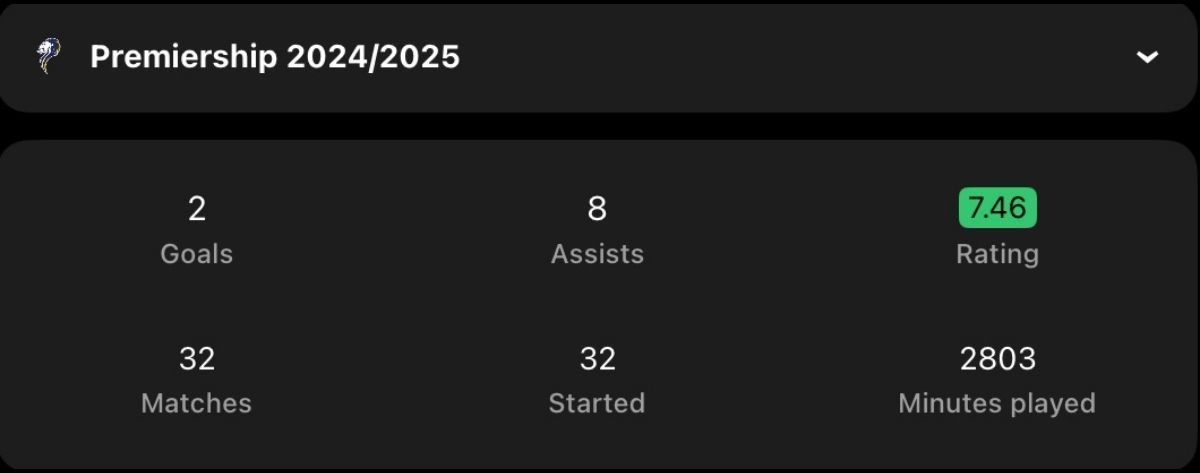This screenshot has width=1200, height=473.
Task: Click the Premiership league logo icon
Action: pos(47,56)
